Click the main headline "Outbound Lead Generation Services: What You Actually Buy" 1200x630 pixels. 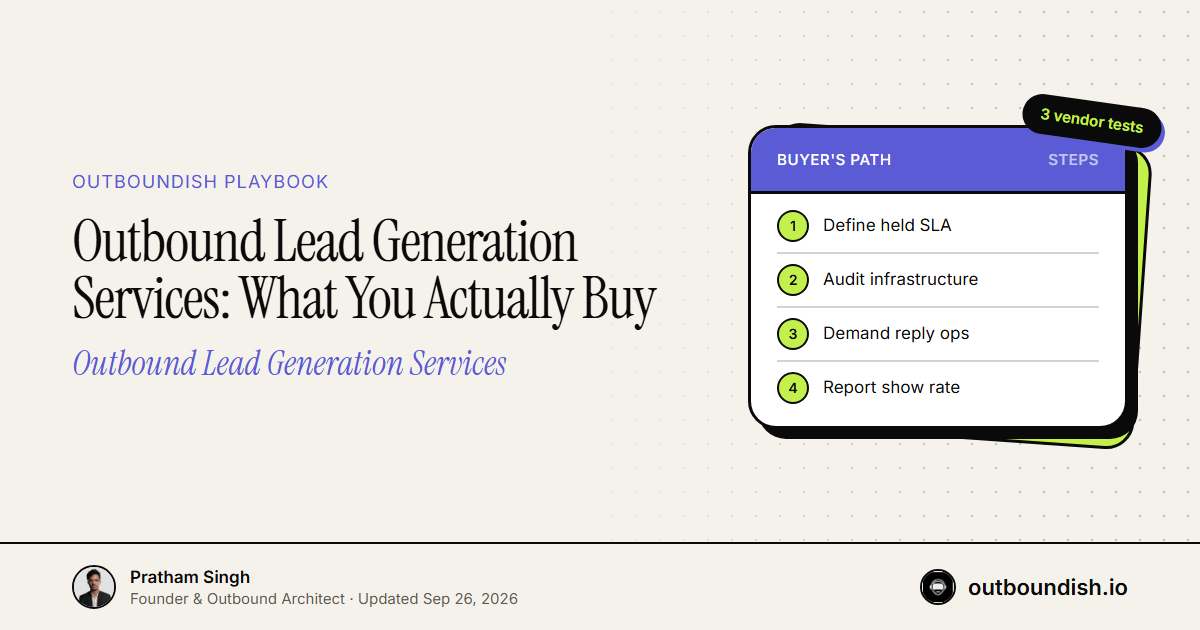point(365,271)
